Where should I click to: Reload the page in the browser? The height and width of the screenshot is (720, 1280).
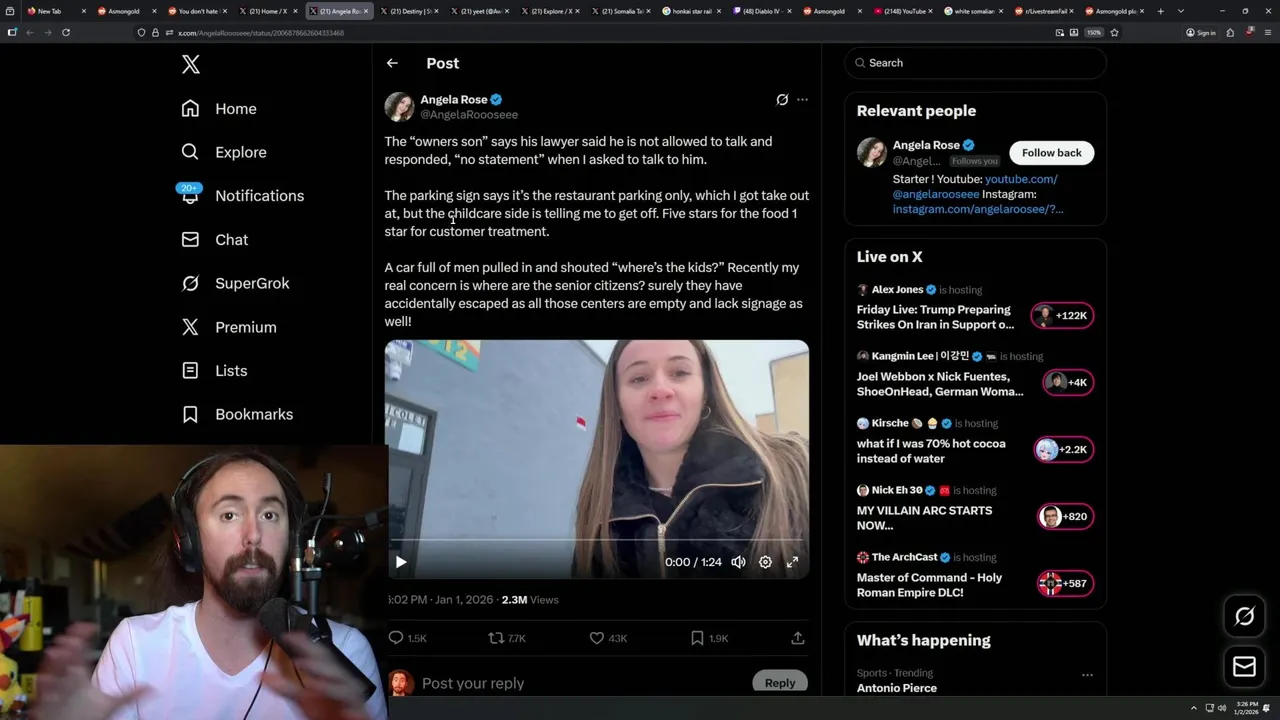coord(66,32)
